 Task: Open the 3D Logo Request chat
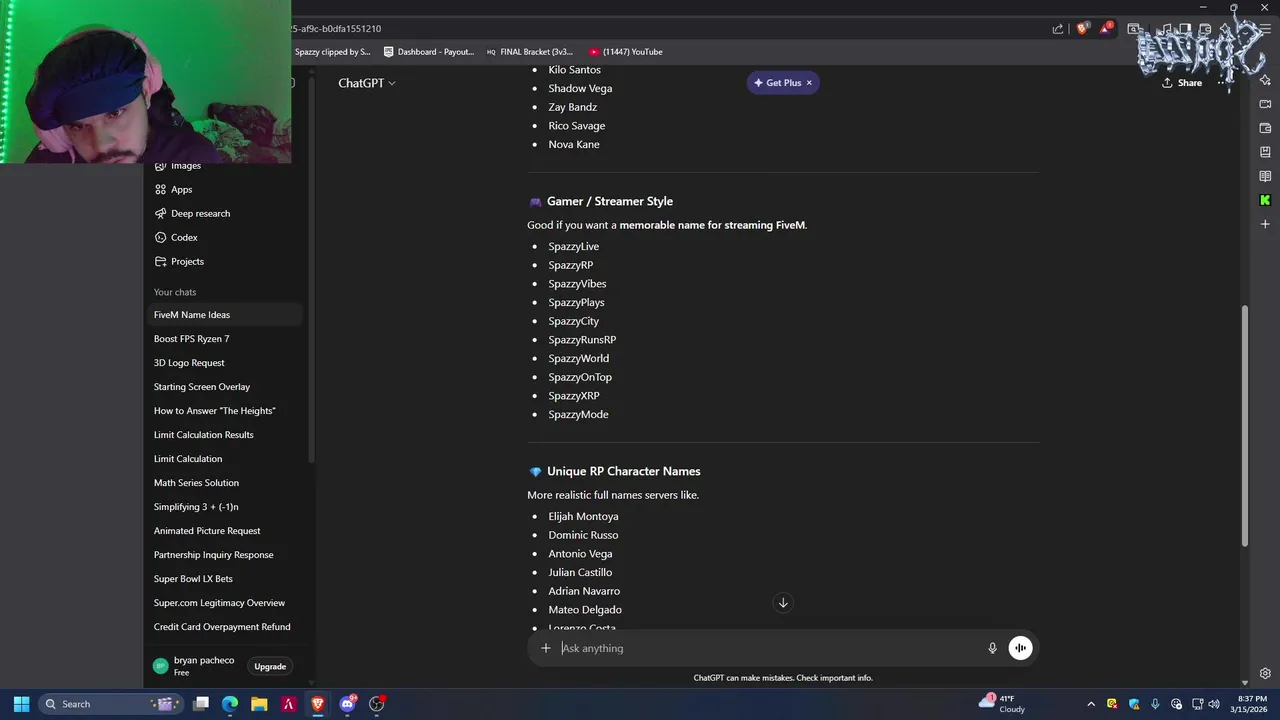tap(225, 363)
